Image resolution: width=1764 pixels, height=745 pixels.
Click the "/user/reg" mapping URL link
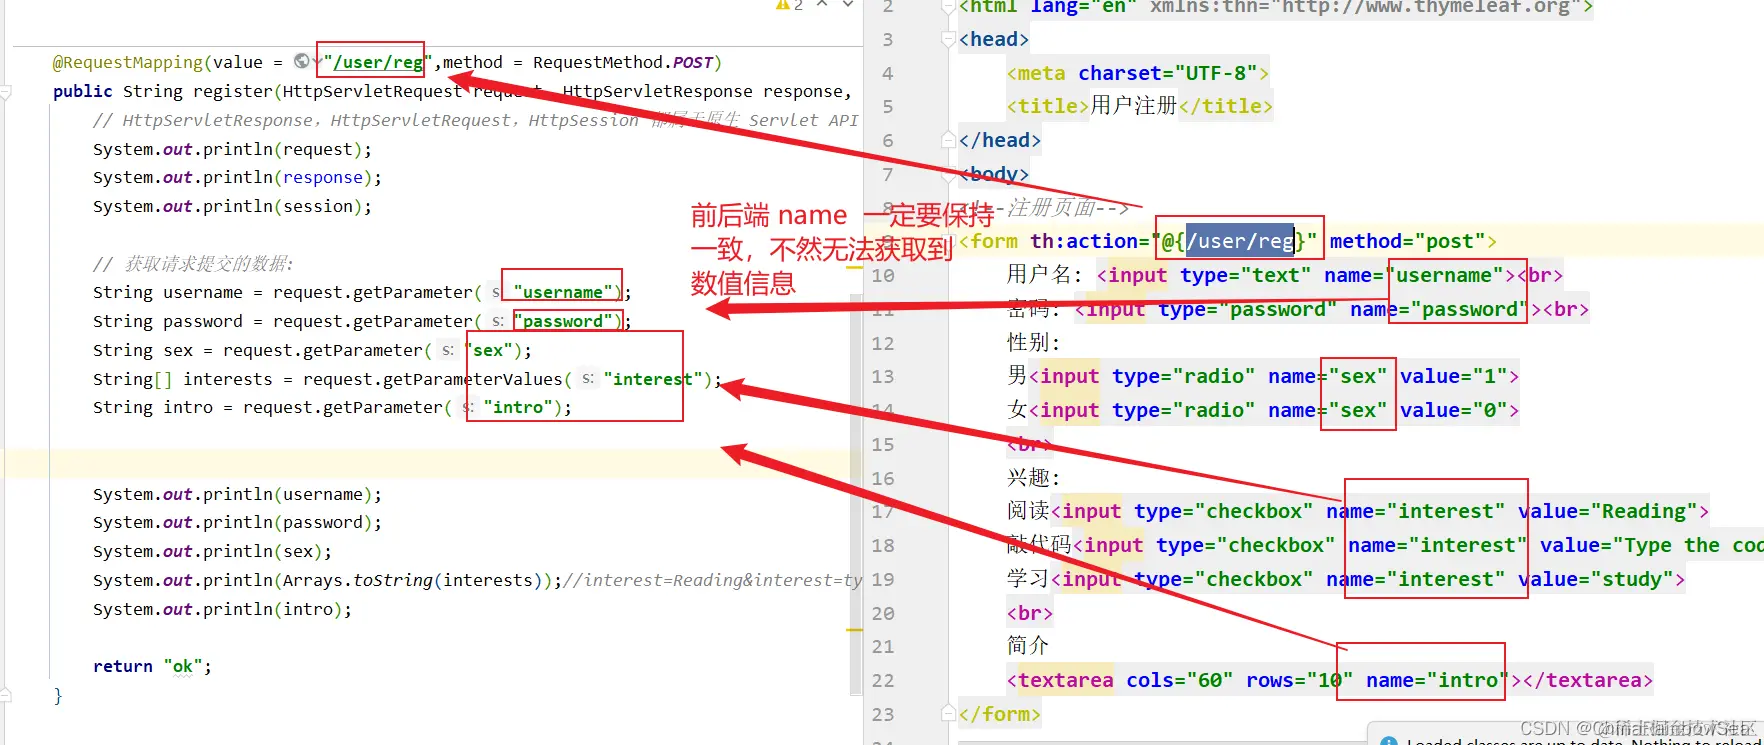(x=377, y=62)
